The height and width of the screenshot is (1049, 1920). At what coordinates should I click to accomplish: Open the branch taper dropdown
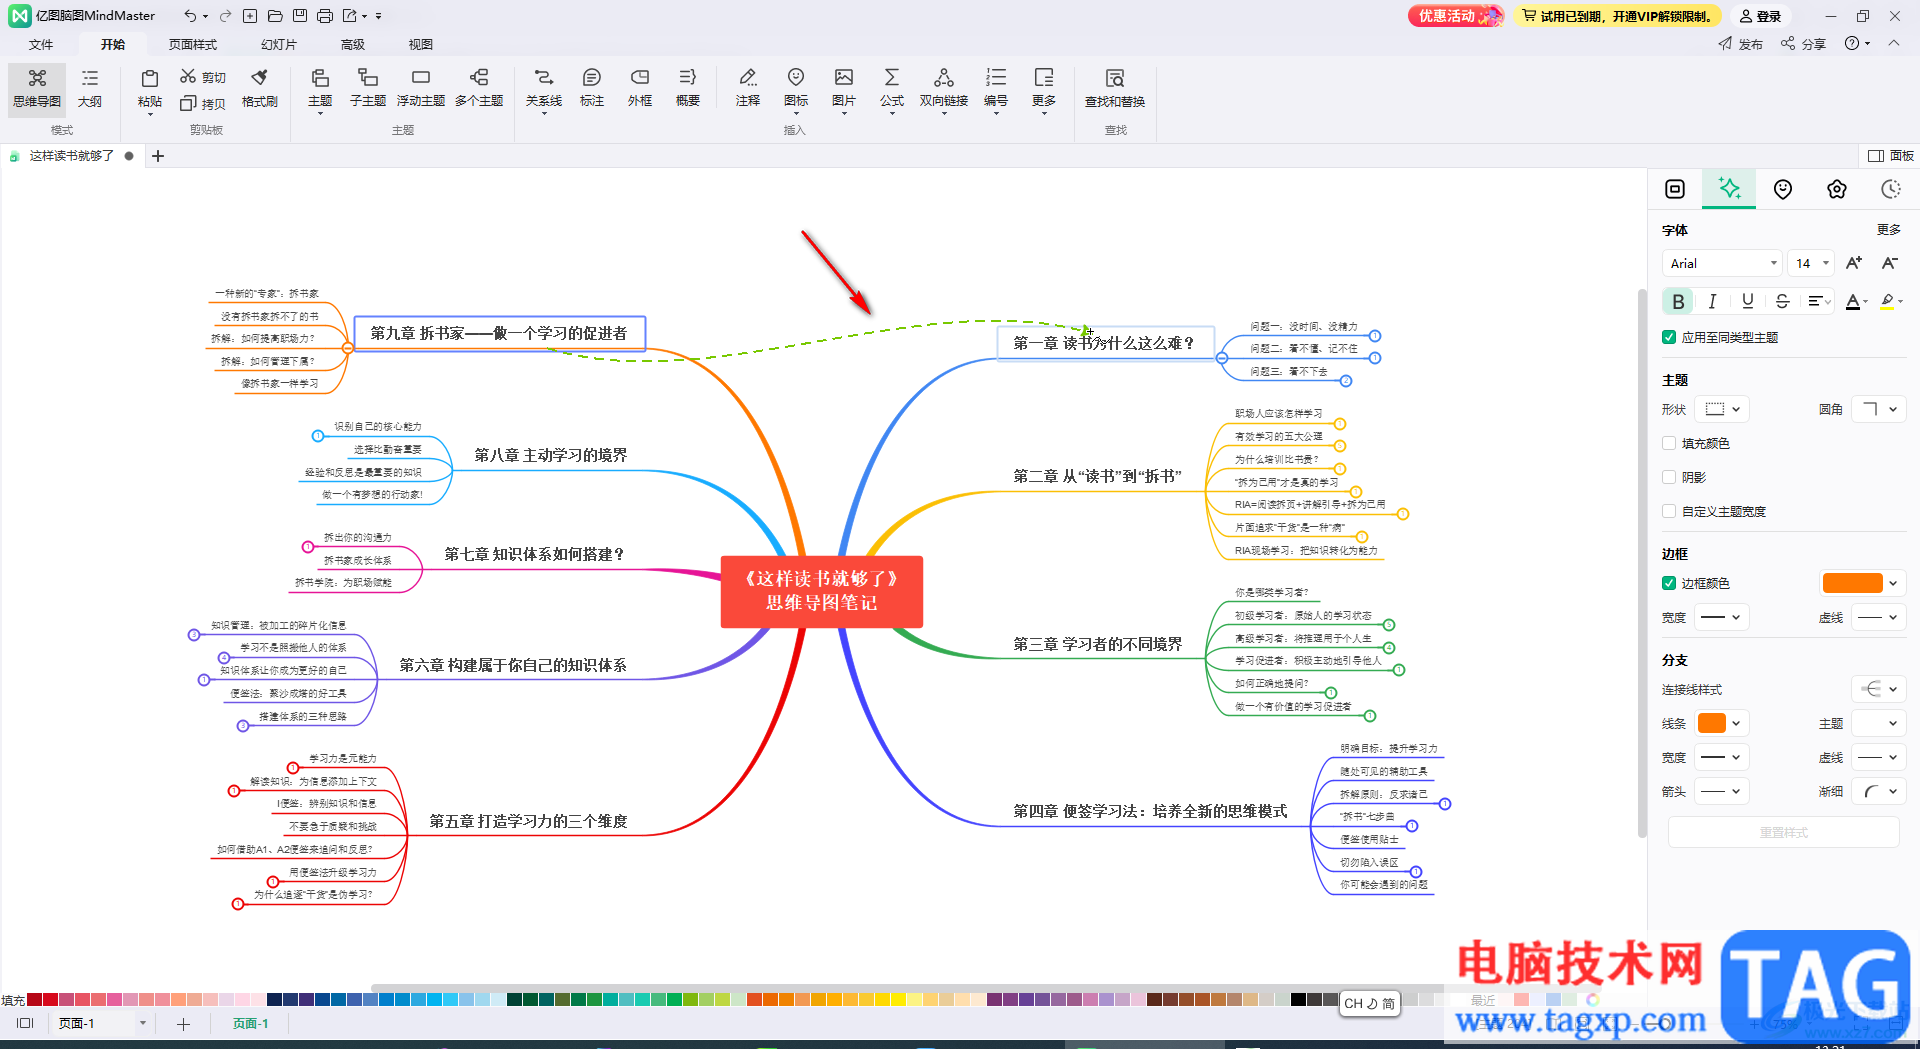click(1878, 791)
